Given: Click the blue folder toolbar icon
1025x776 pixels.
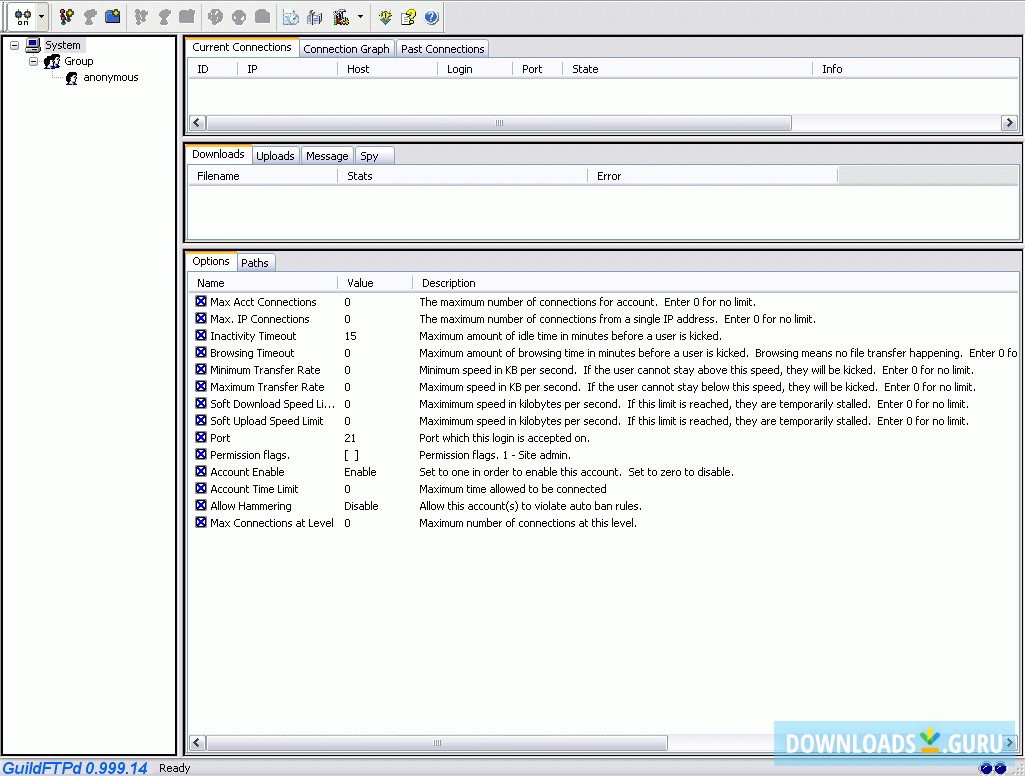Looking at the screenshot, I should click(x=113, y=17).
